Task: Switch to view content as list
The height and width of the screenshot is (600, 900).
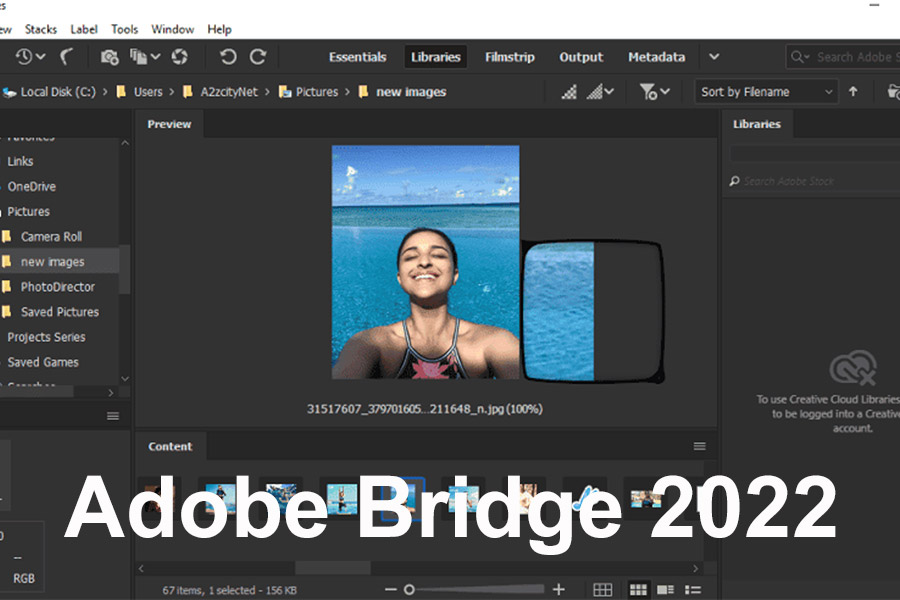Action: (x=693, y=590)
